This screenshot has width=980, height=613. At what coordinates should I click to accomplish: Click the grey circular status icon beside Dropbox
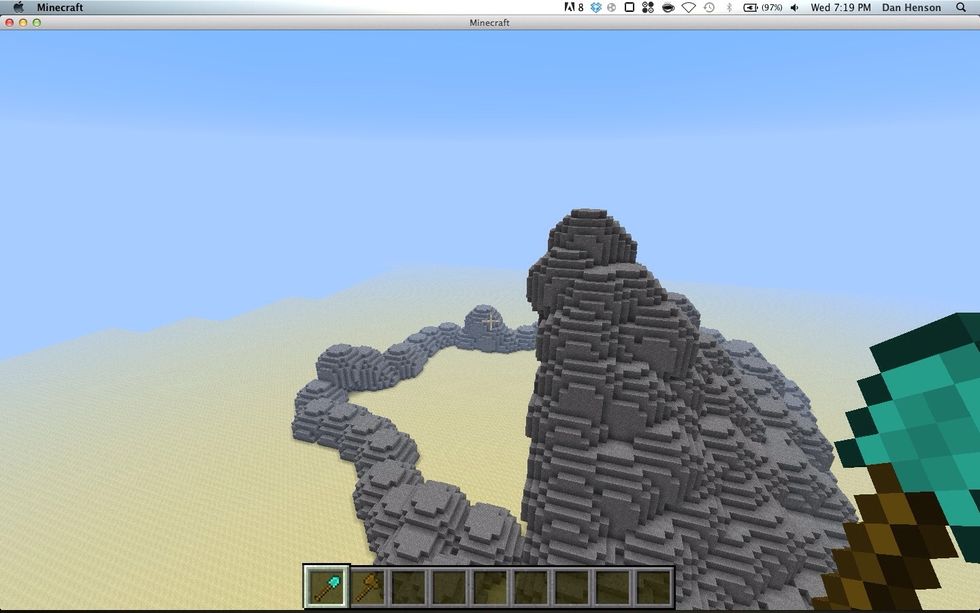(x=610, y=7)
